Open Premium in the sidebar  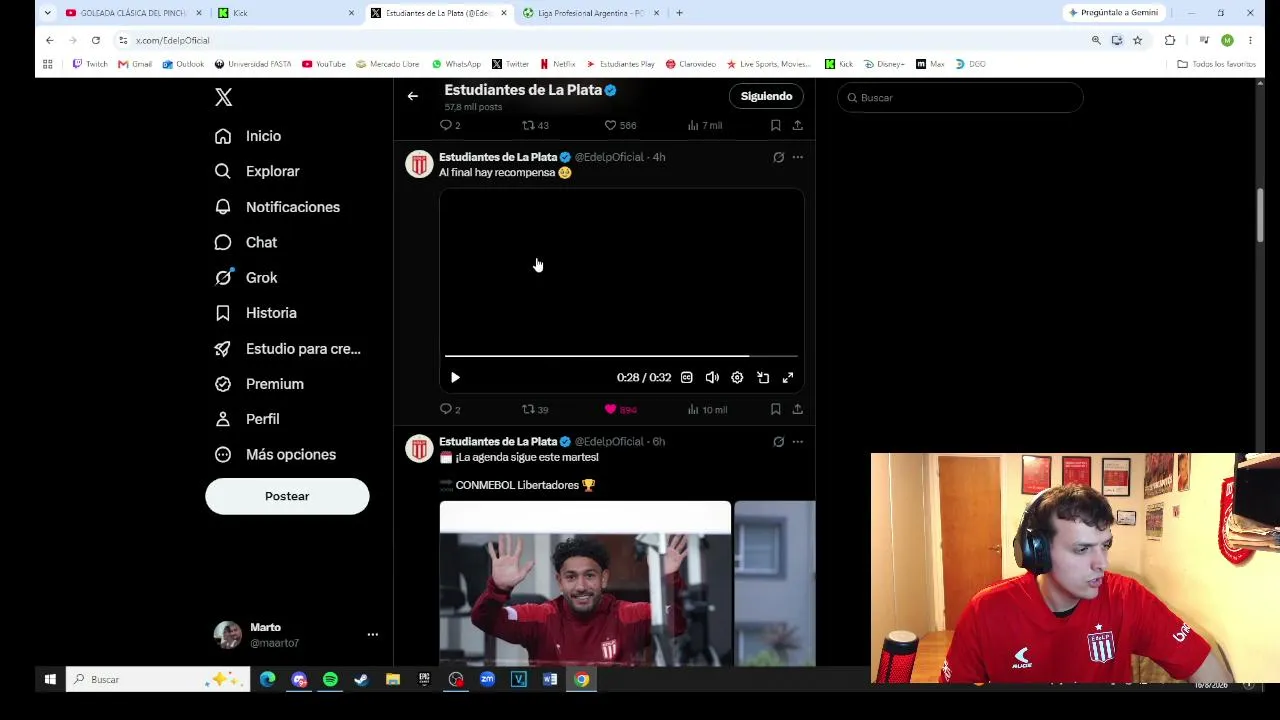pos(260,384)
